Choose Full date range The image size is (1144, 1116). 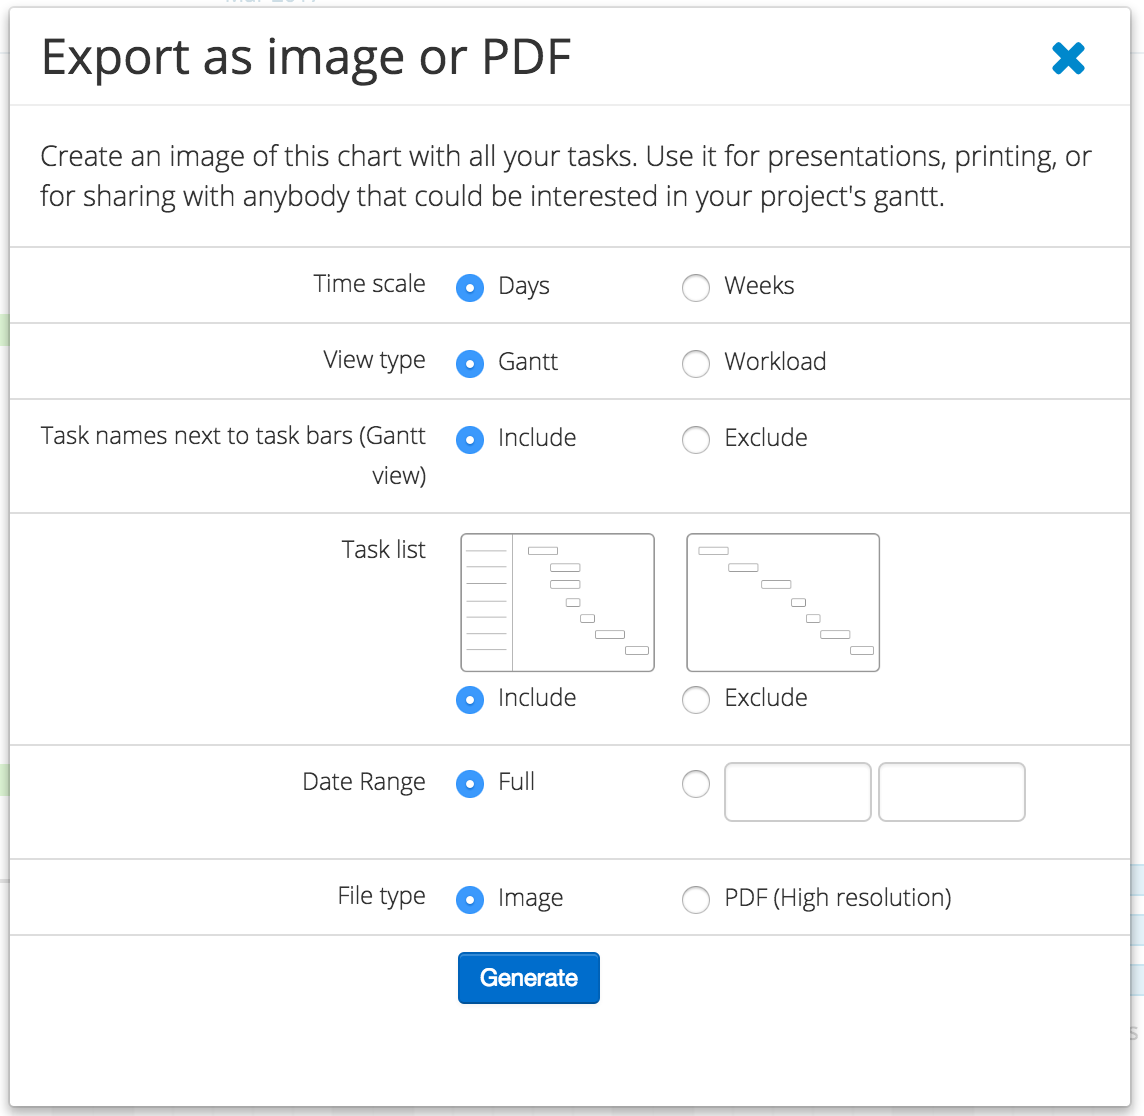[469, 784]
